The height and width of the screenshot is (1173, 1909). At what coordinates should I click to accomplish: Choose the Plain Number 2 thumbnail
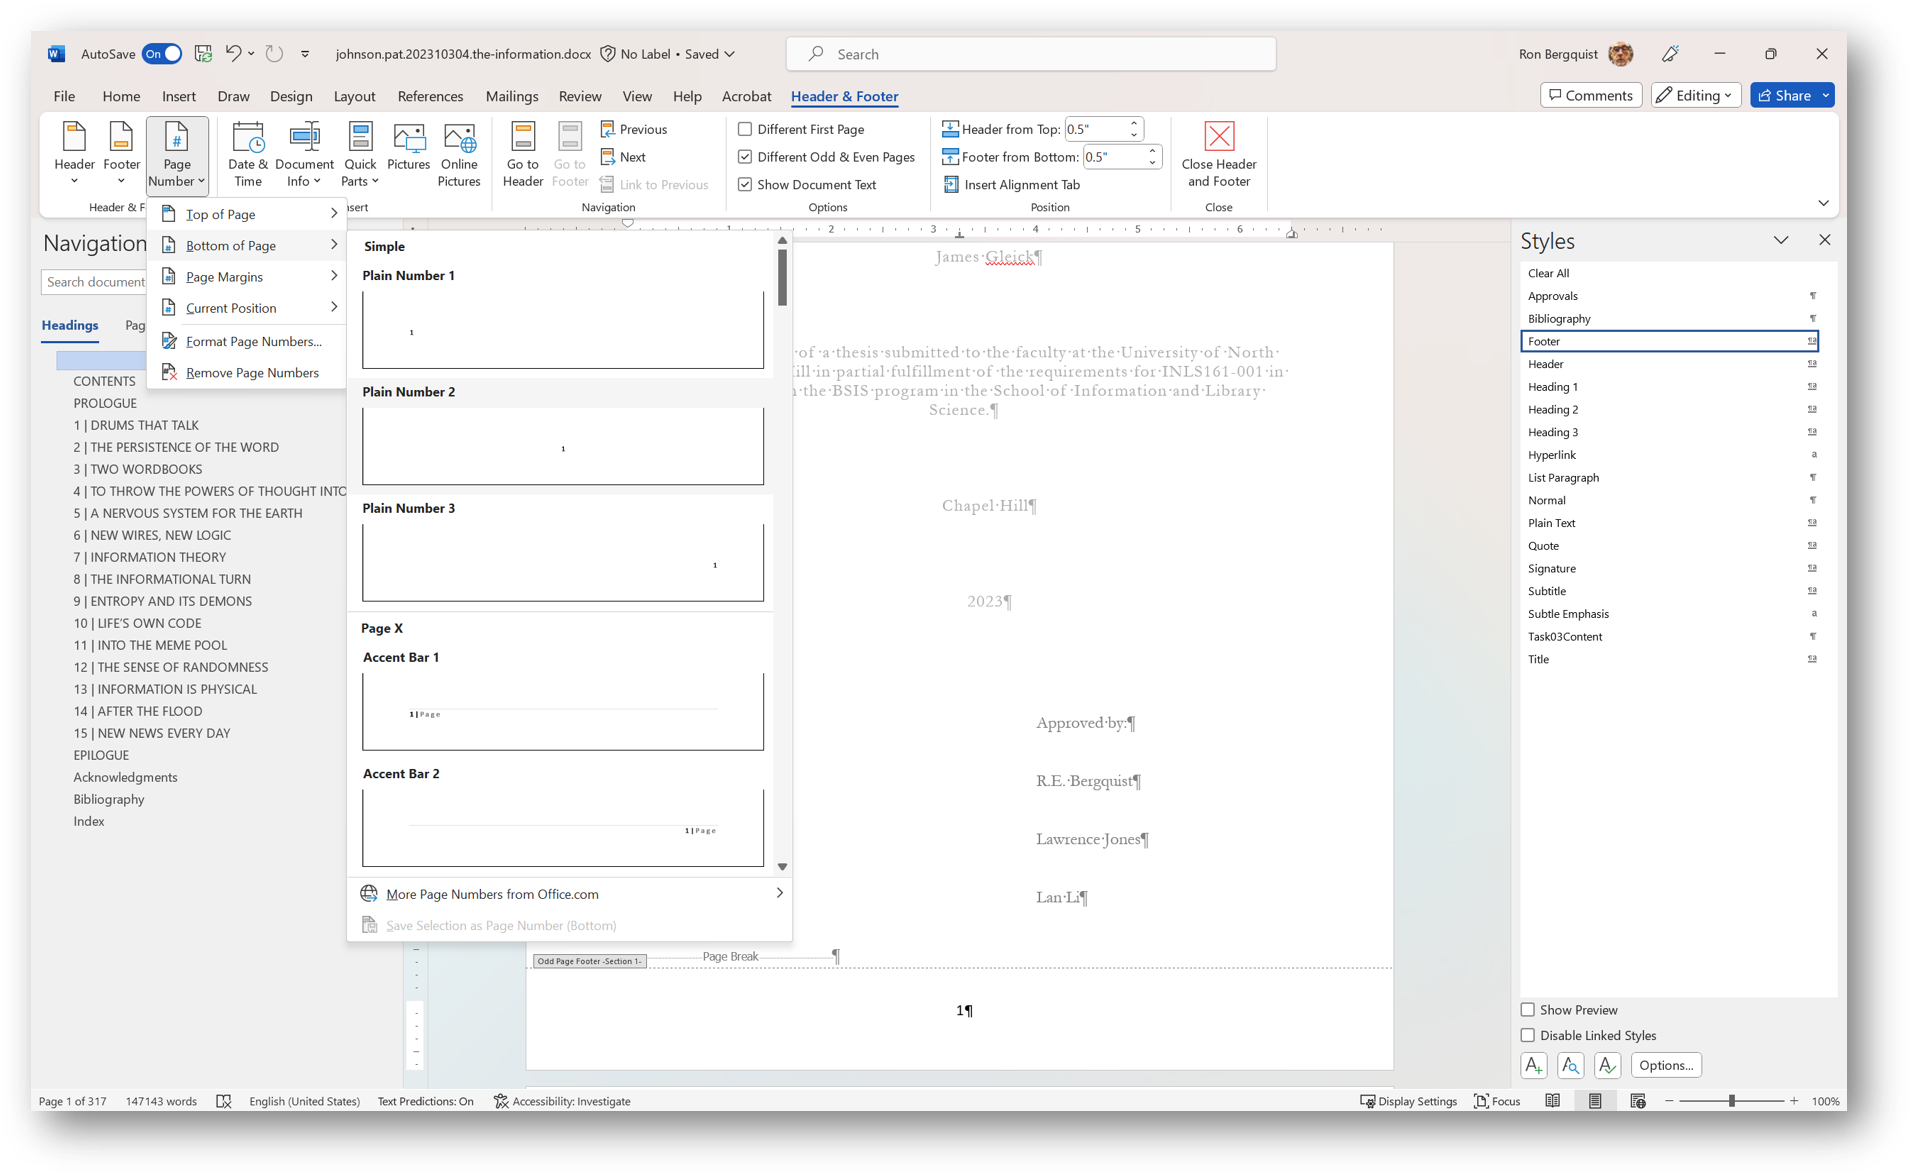562,446
